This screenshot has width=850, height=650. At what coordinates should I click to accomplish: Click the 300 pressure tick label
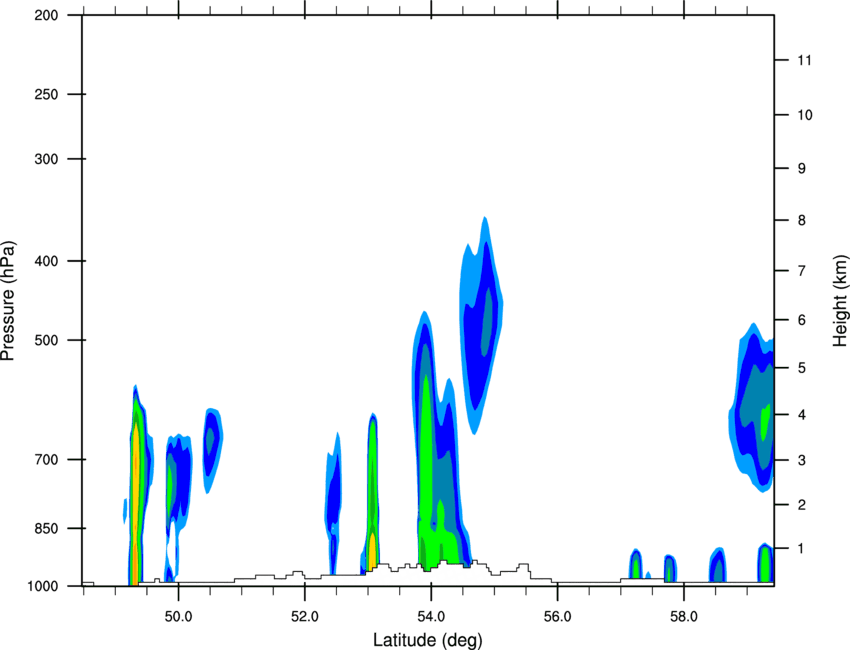point(46,159)
